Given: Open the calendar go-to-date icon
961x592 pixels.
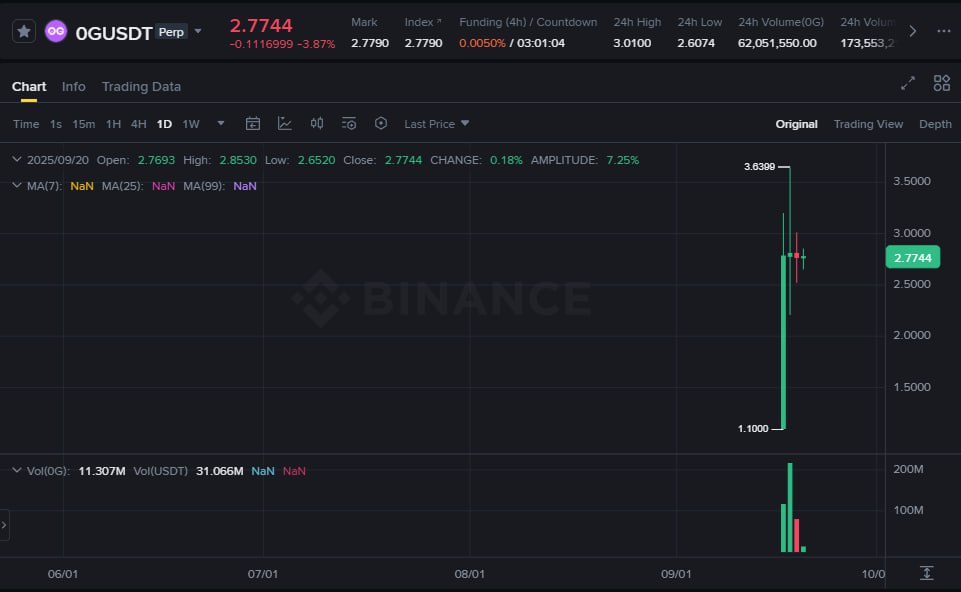Looking at the screenshot, I should click(253, 124).
